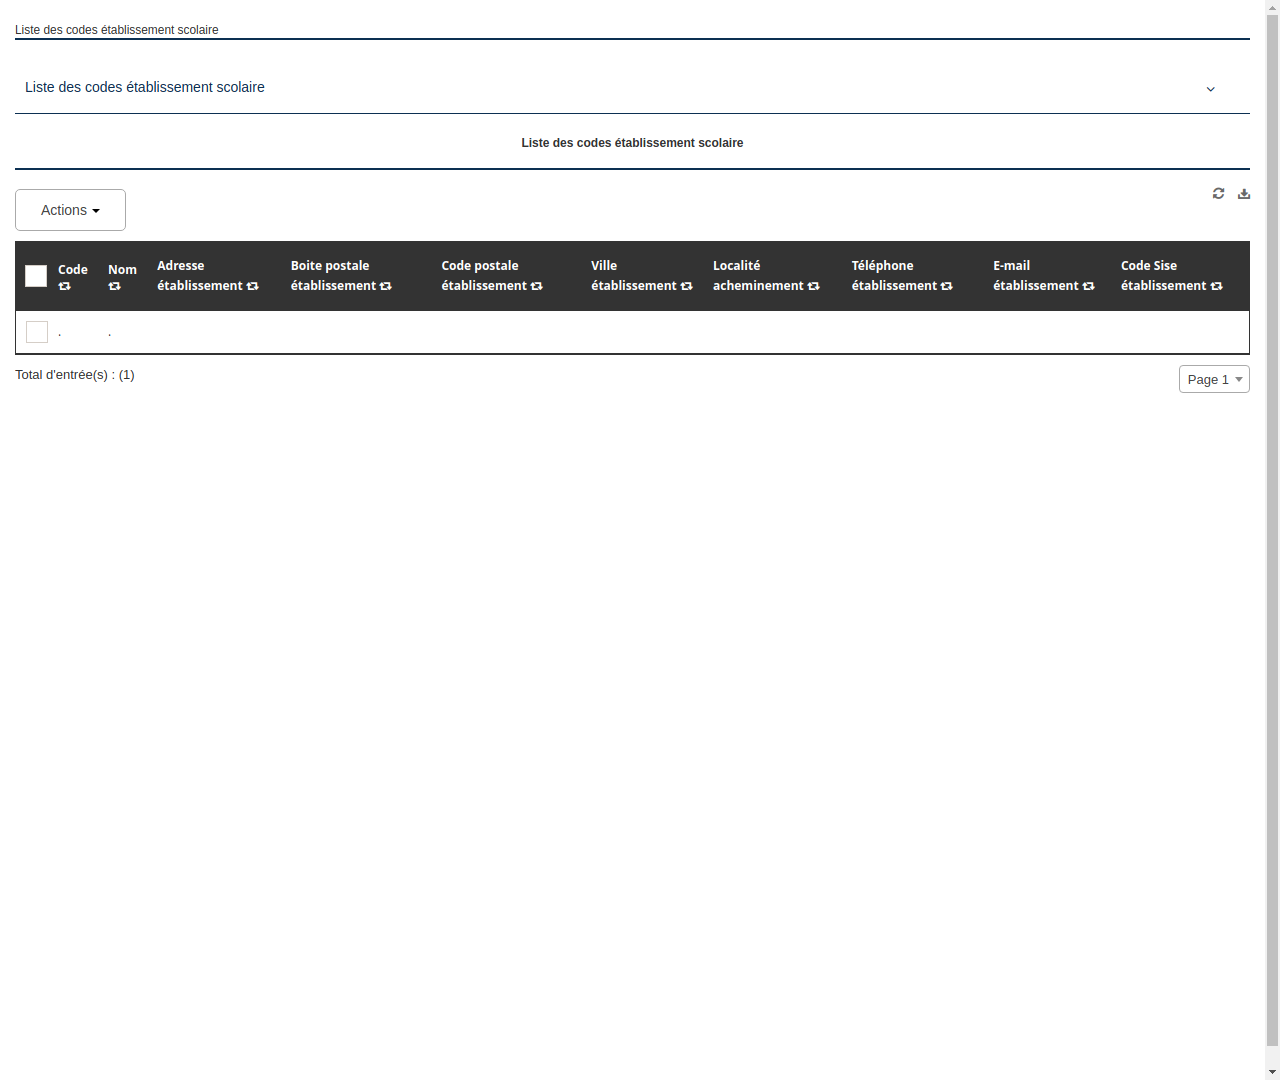Sort by Code Sise établissement column

1217,286
